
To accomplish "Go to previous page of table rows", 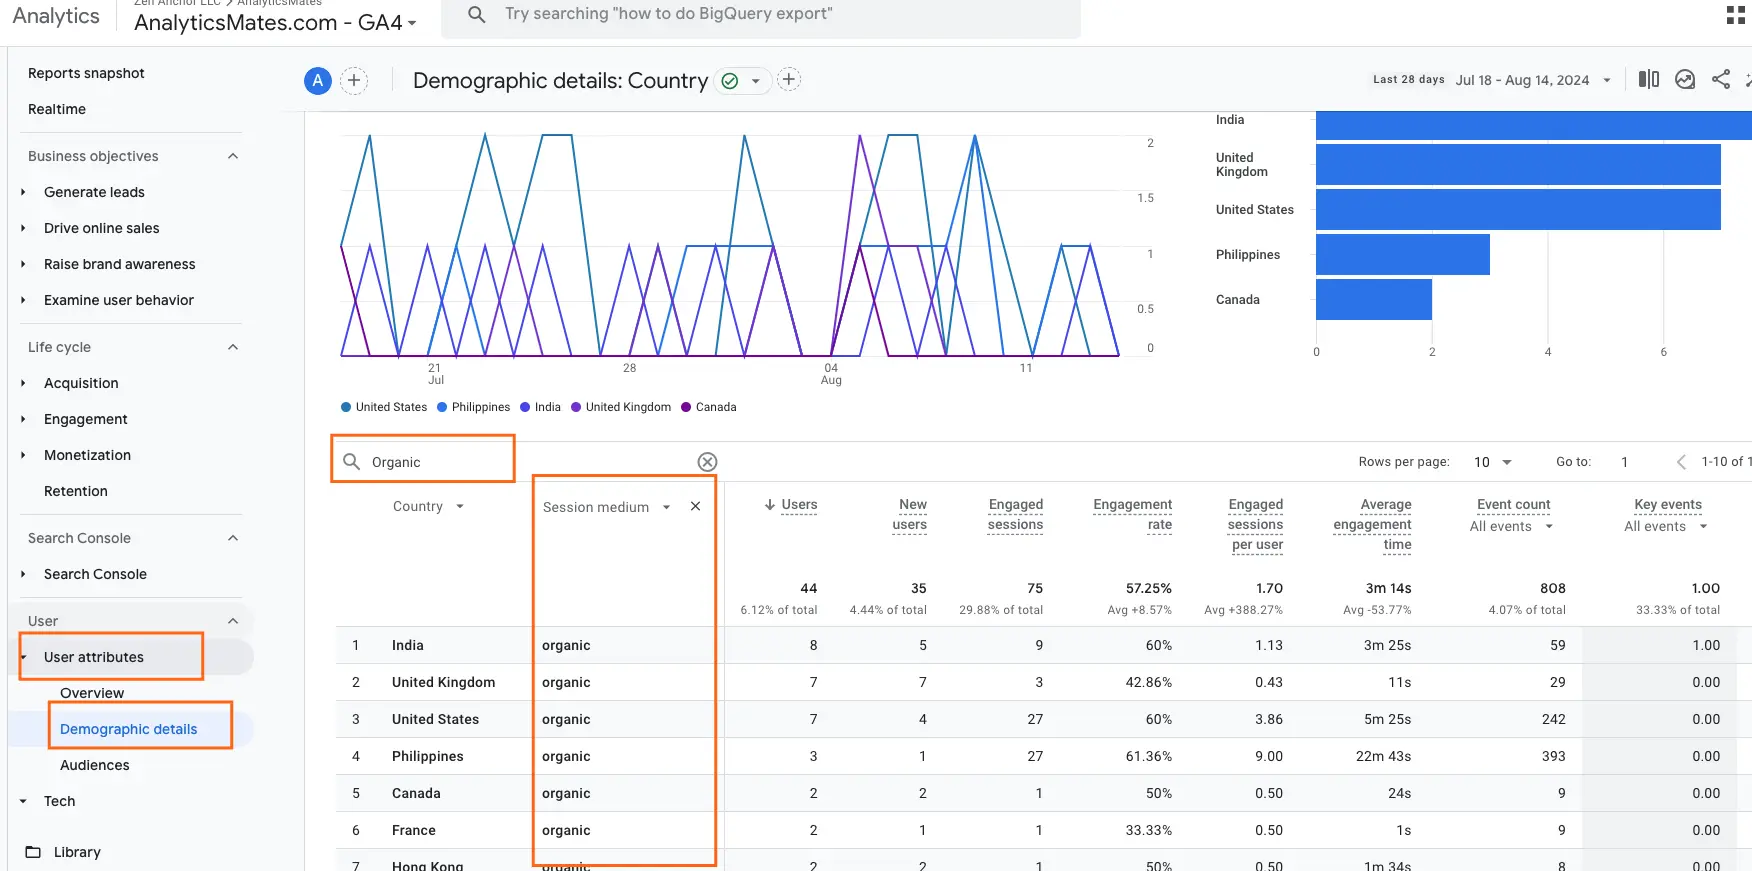I will (x=1681, y=461).
